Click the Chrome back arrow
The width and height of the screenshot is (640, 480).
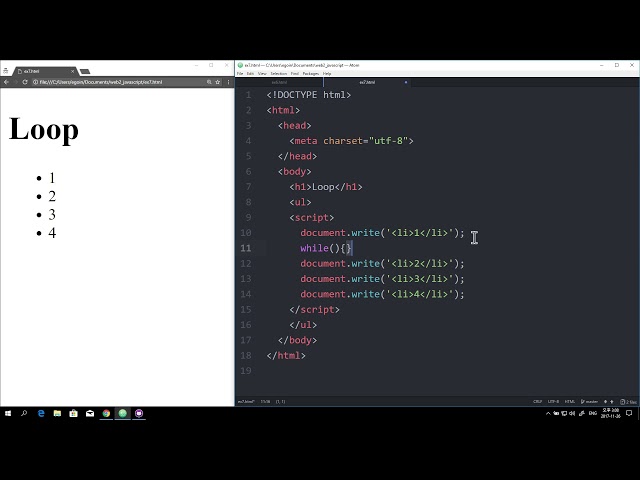[x=6, y=82]
